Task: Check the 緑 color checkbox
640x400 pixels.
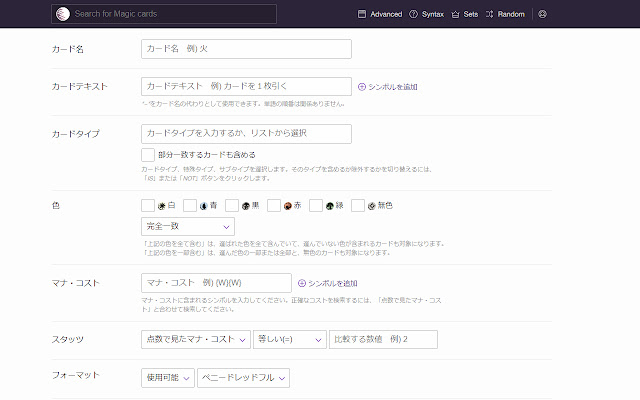Action: (x=316, y=205)
